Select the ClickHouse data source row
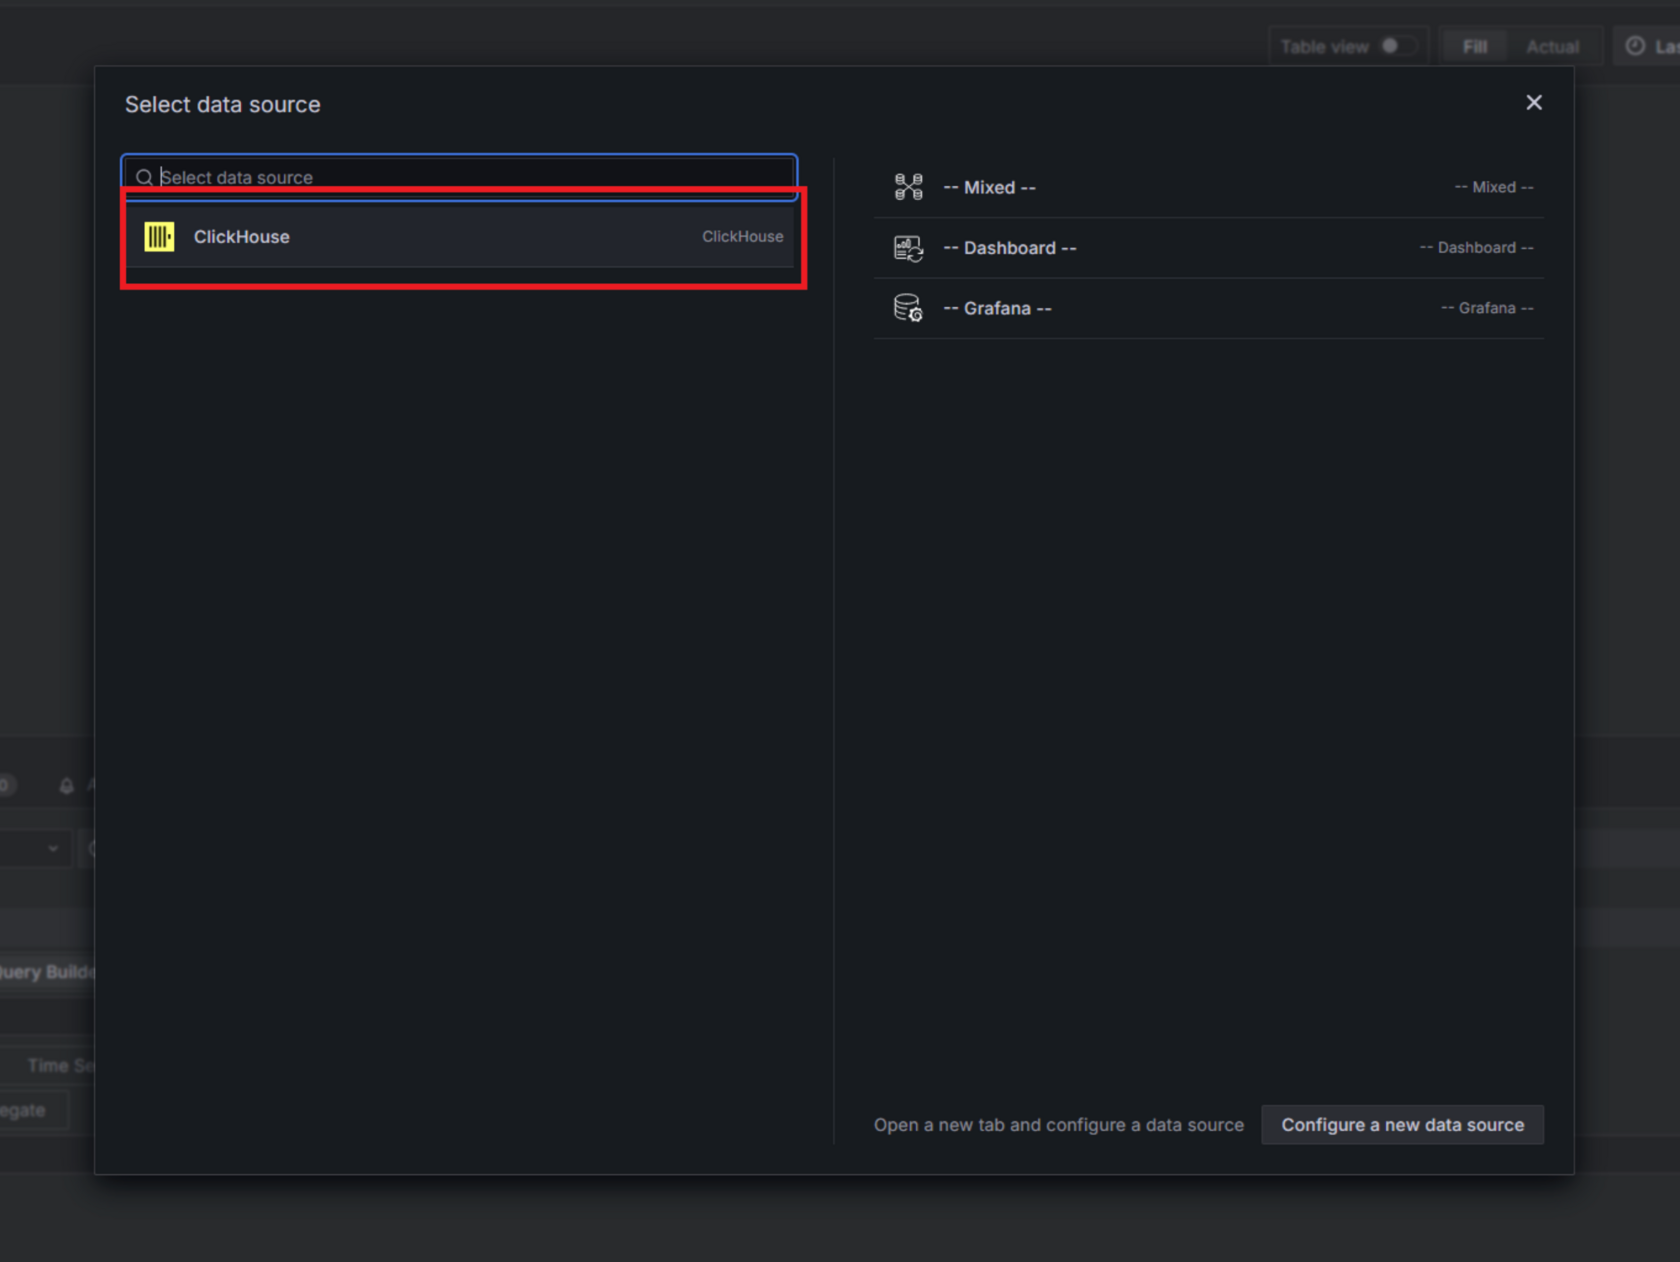Image resolution: width=1680 pixels, height=1262 pixels. (460, 237)
